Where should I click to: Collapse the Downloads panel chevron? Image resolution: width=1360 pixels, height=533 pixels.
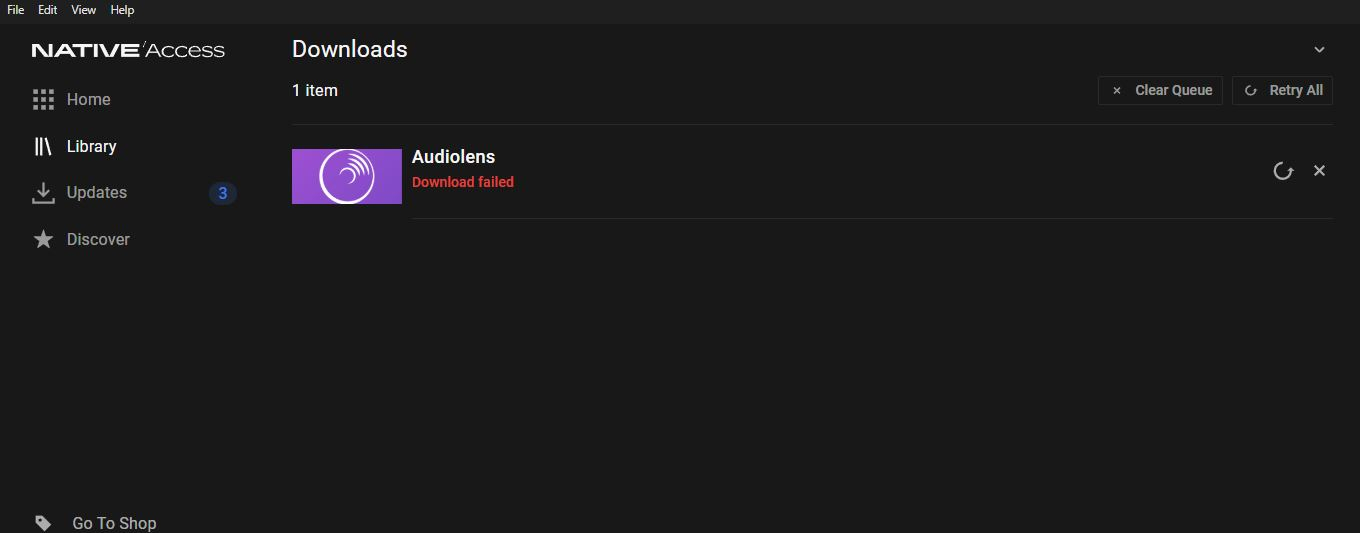coord(1319,49)
